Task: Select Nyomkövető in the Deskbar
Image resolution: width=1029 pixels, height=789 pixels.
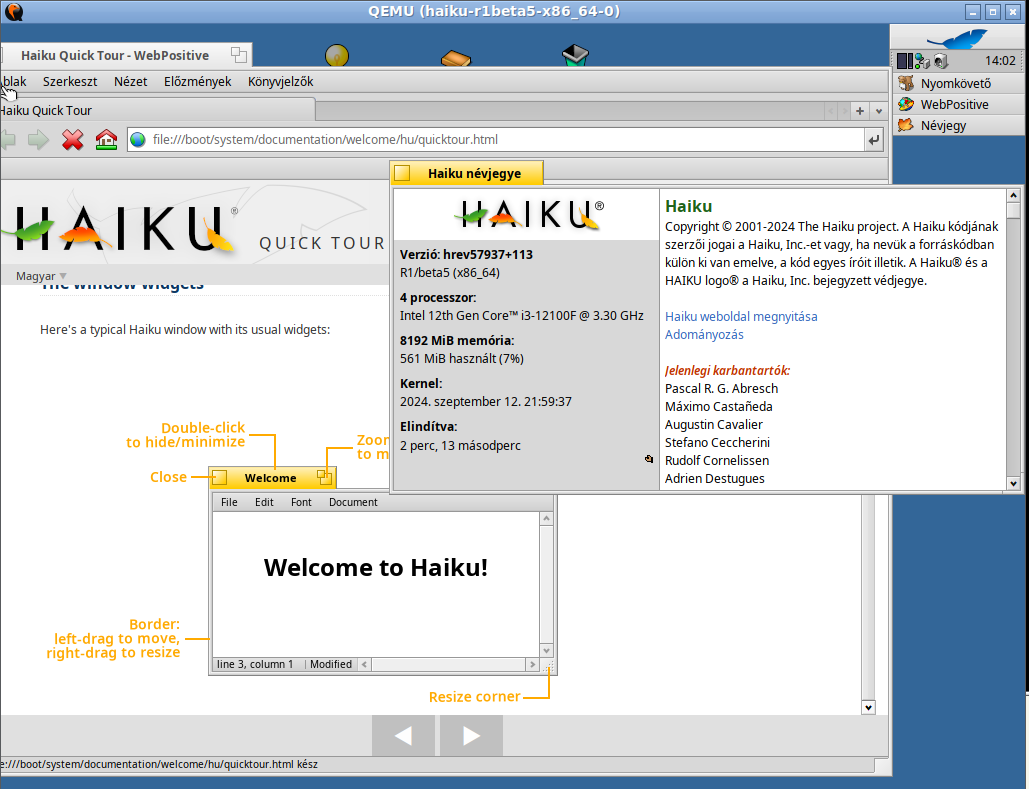Action: pyautogui.click(x=957, y=83)
